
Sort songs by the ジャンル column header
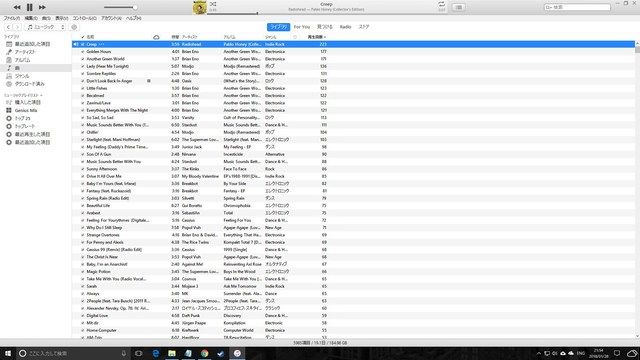[x=271, y=37]
